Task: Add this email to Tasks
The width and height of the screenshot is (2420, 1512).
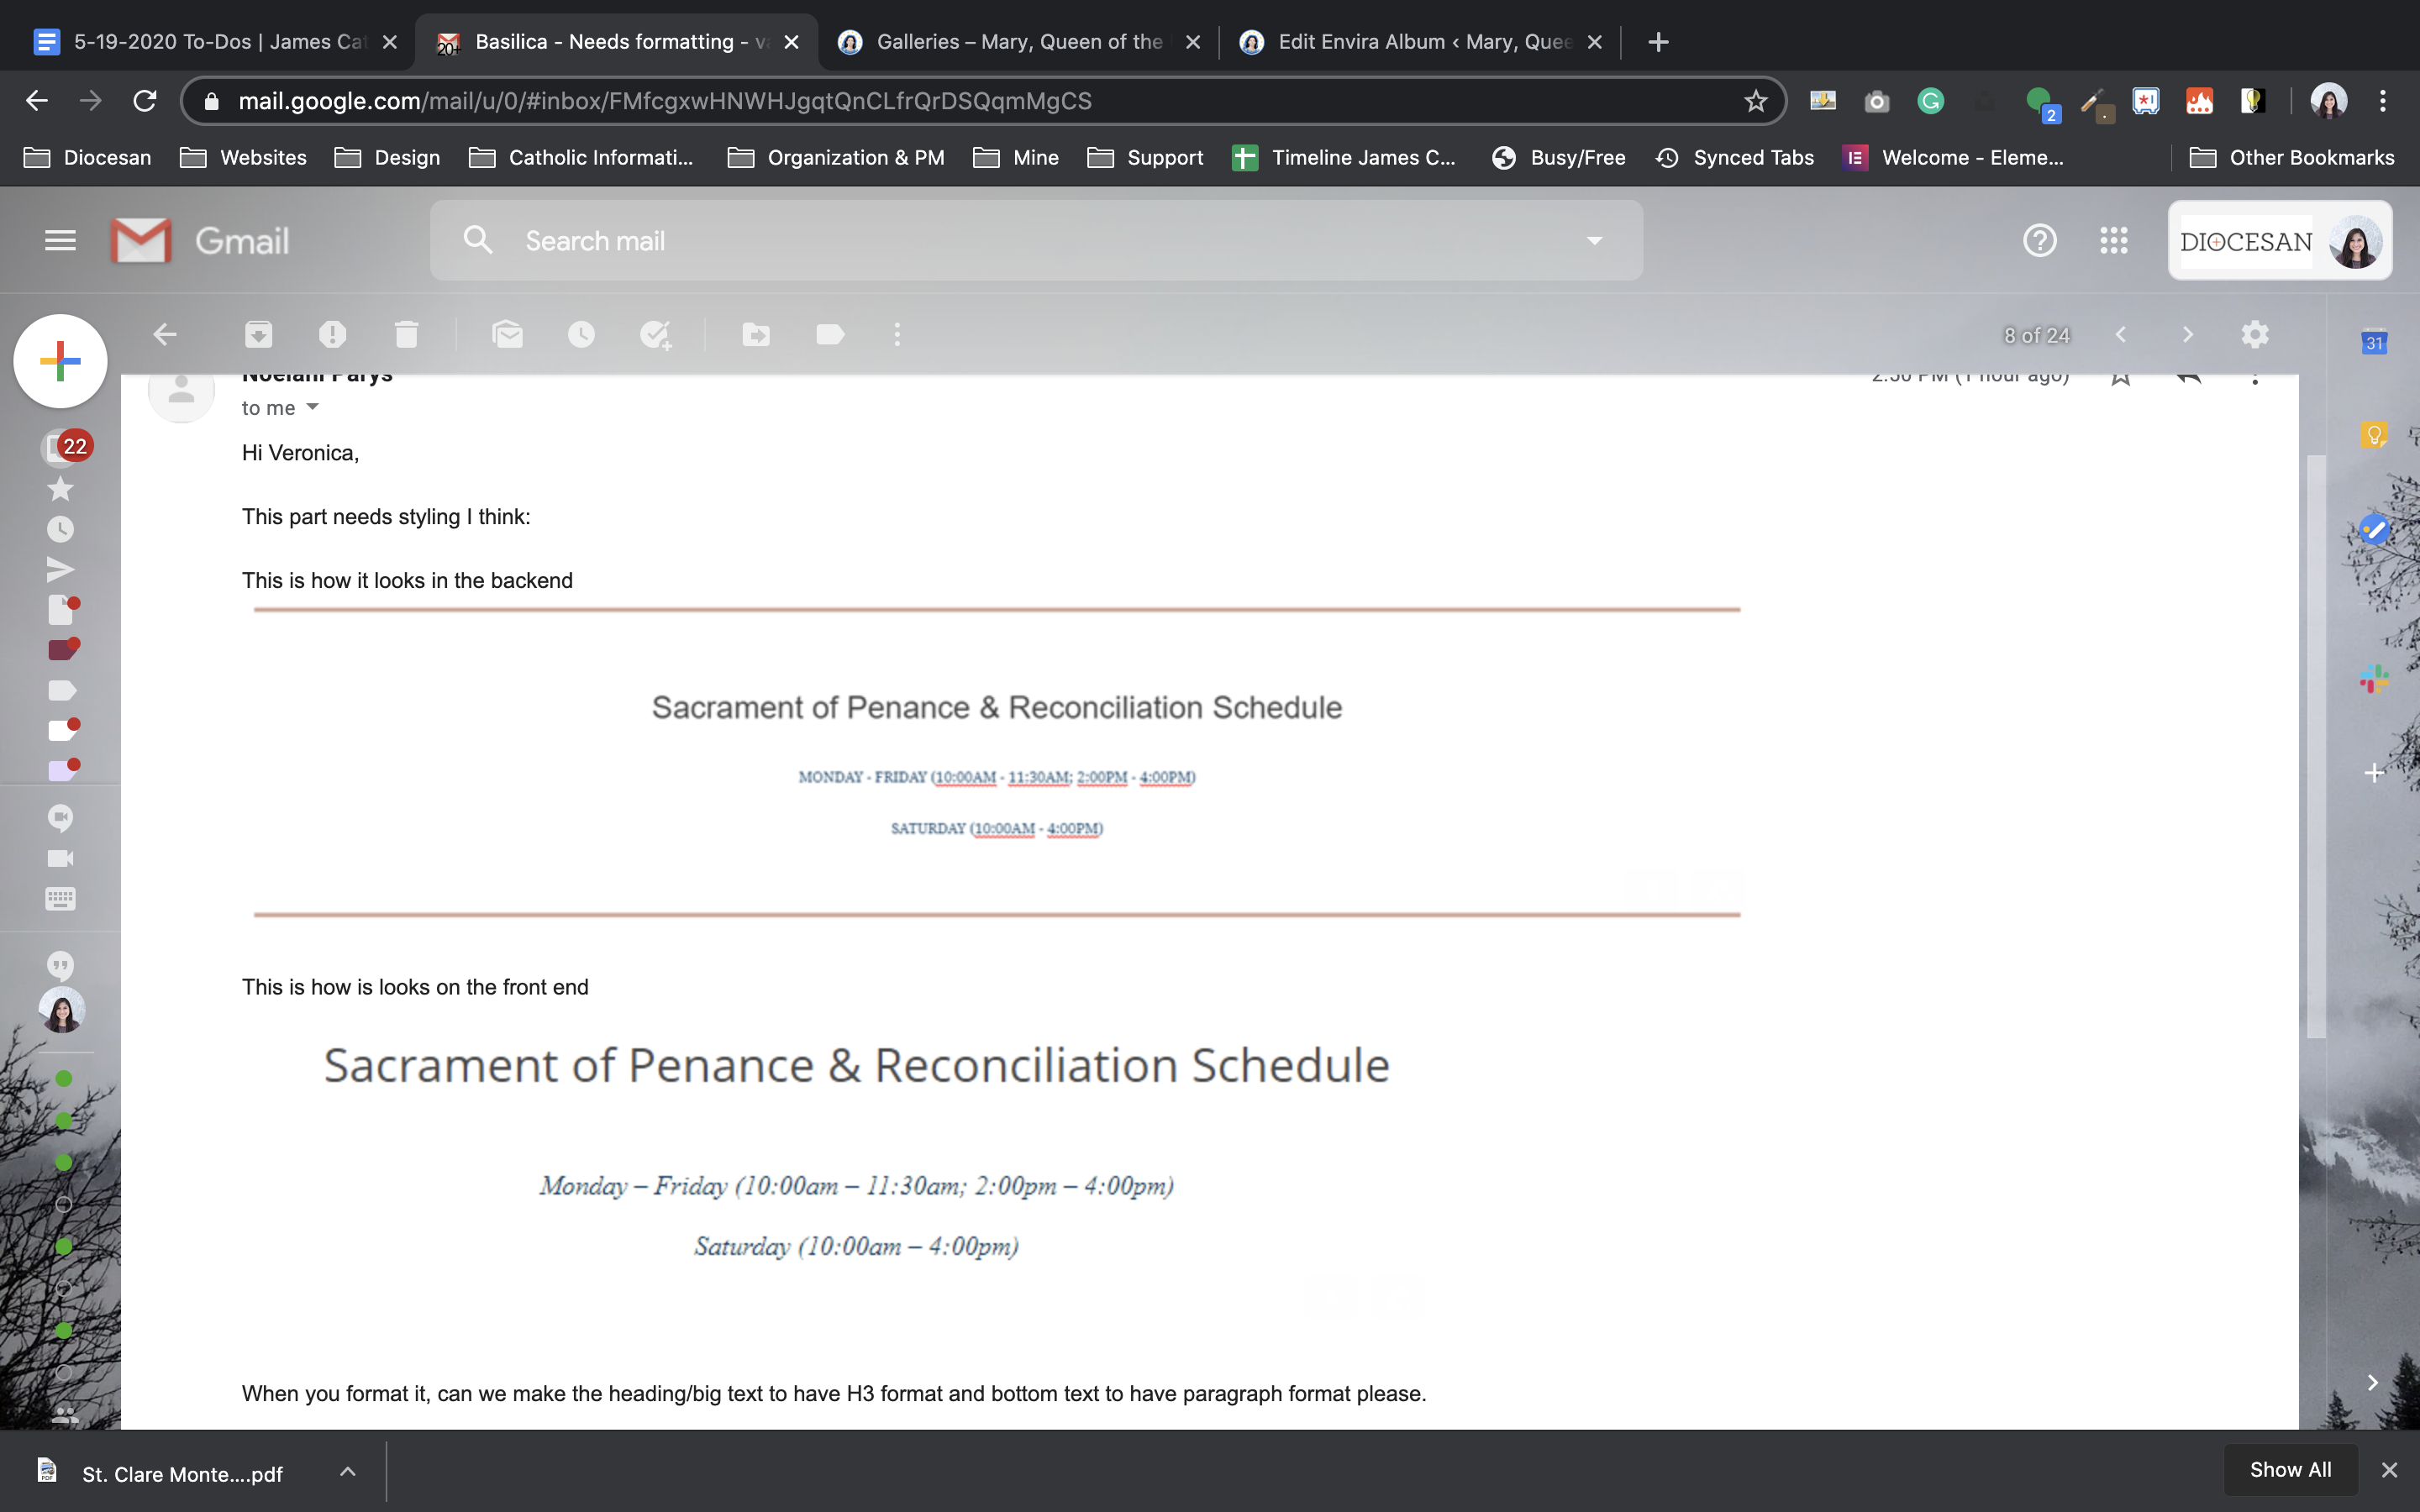Action: [x=656, y=334]
